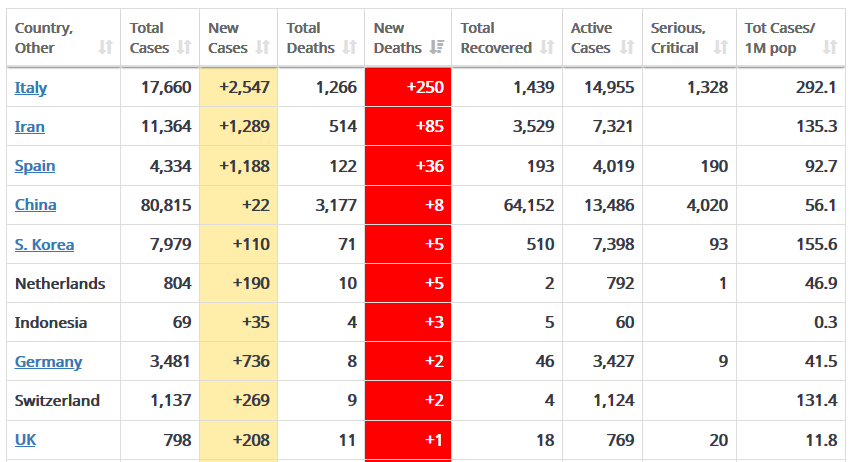Open the China country page link
The width and height of the screenshot is (855, 462).
pyautogui.click(x=35, y=205)
